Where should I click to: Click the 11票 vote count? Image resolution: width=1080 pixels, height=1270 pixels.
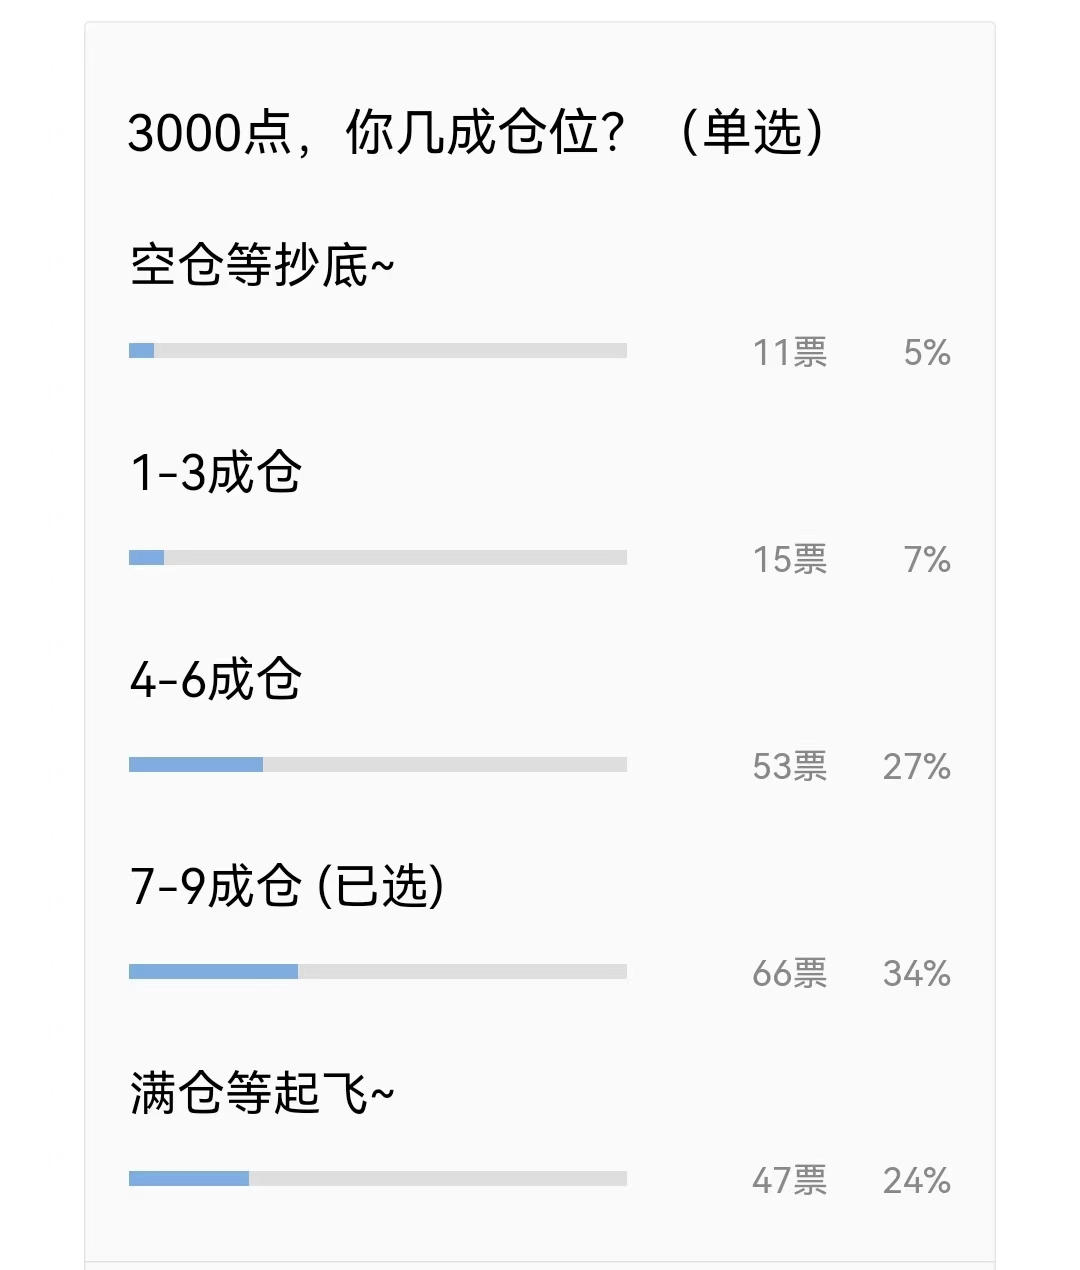[x=790, y=353]
